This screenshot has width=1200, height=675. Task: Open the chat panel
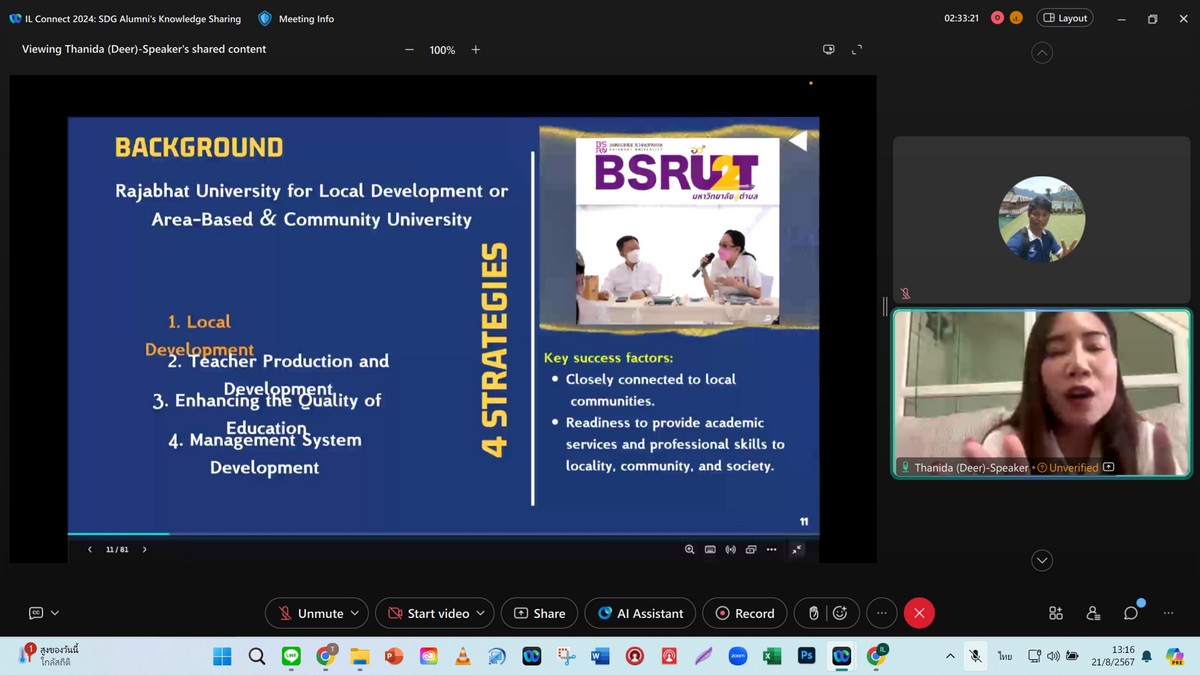(x=1131, y=613)
